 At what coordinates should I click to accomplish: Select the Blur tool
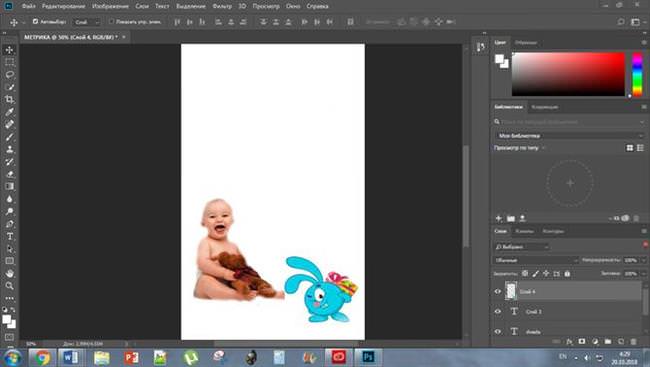pyautogui.click(x=10, y=199)
